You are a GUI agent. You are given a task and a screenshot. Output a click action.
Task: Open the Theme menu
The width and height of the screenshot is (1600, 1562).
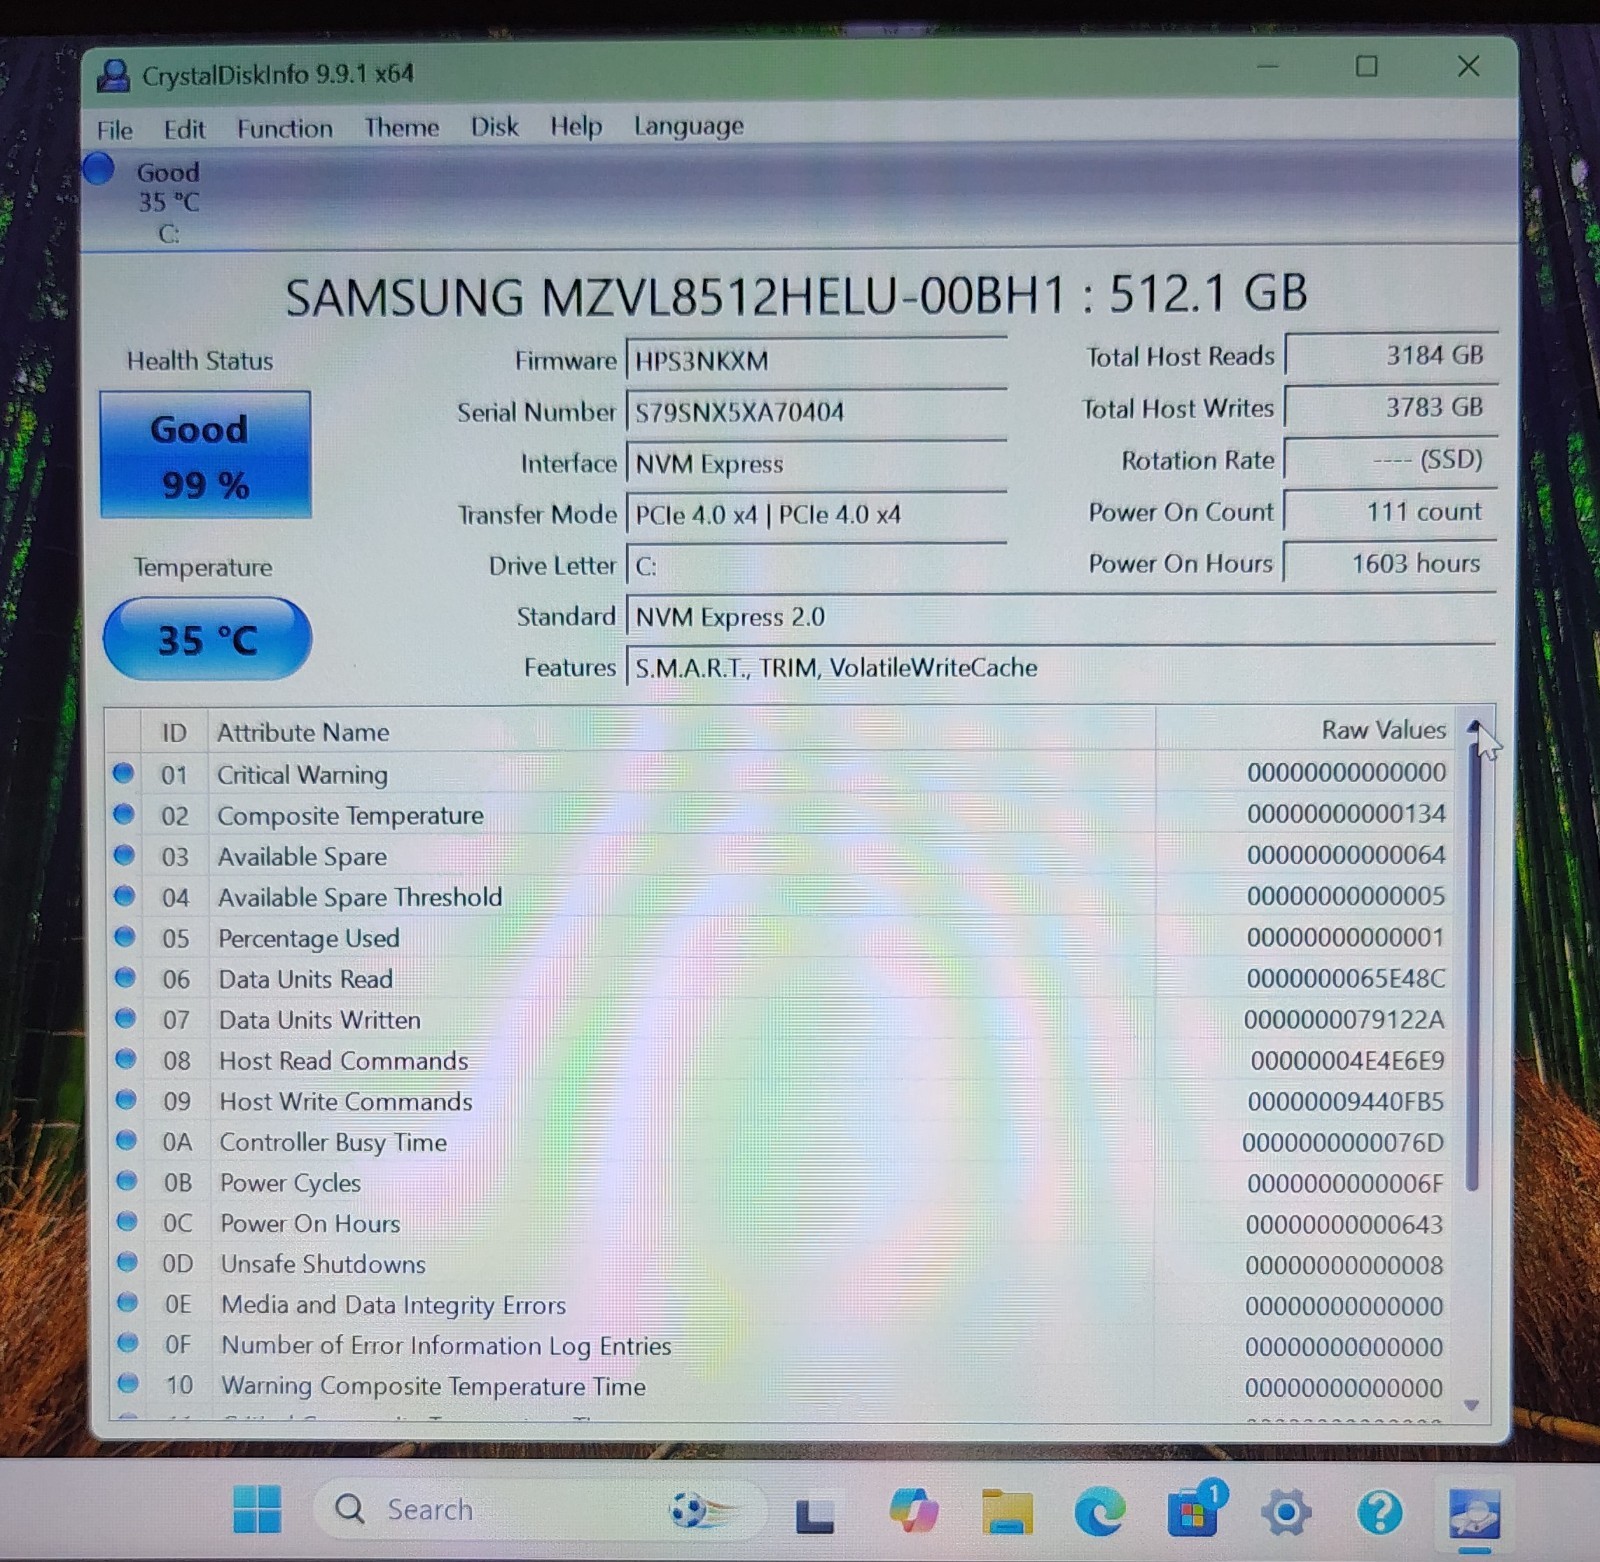(401, 127)
